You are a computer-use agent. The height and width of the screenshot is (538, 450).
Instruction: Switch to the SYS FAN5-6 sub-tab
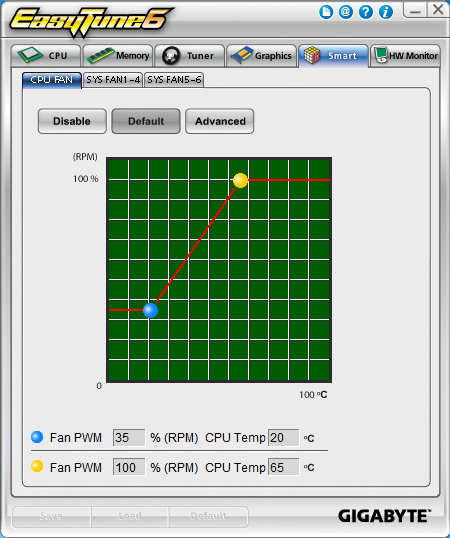point(174,80)
